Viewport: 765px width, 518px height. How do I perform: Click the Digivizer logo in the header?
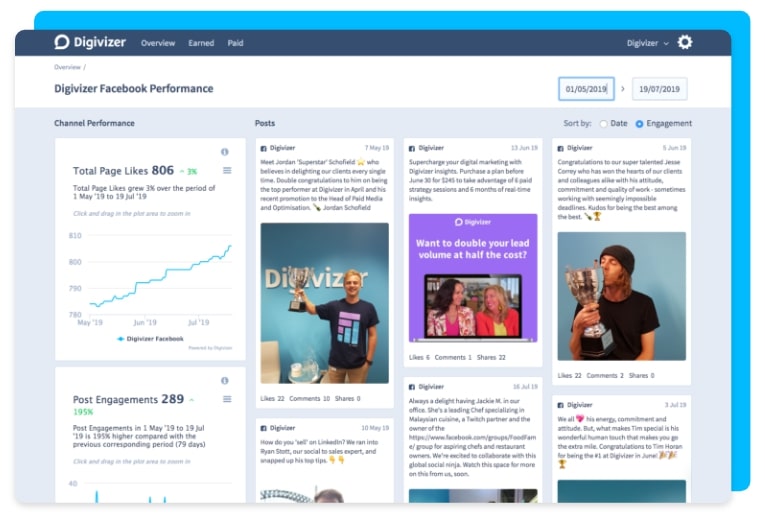[90, 42]
